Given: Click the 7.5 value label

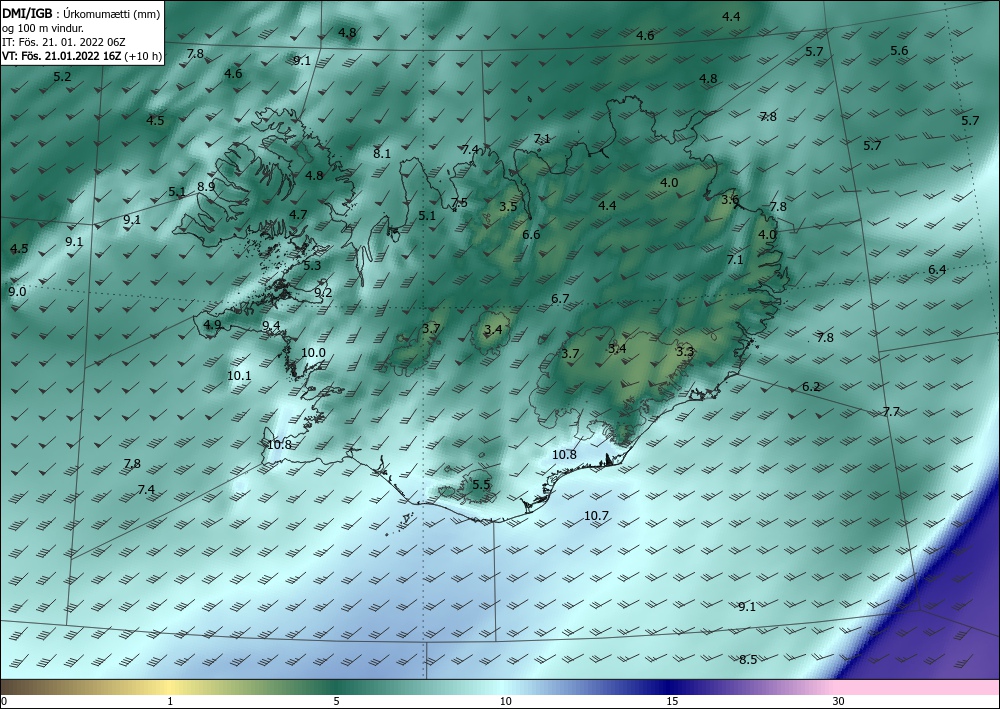Looking at the screenshot, I should [459, 202].
